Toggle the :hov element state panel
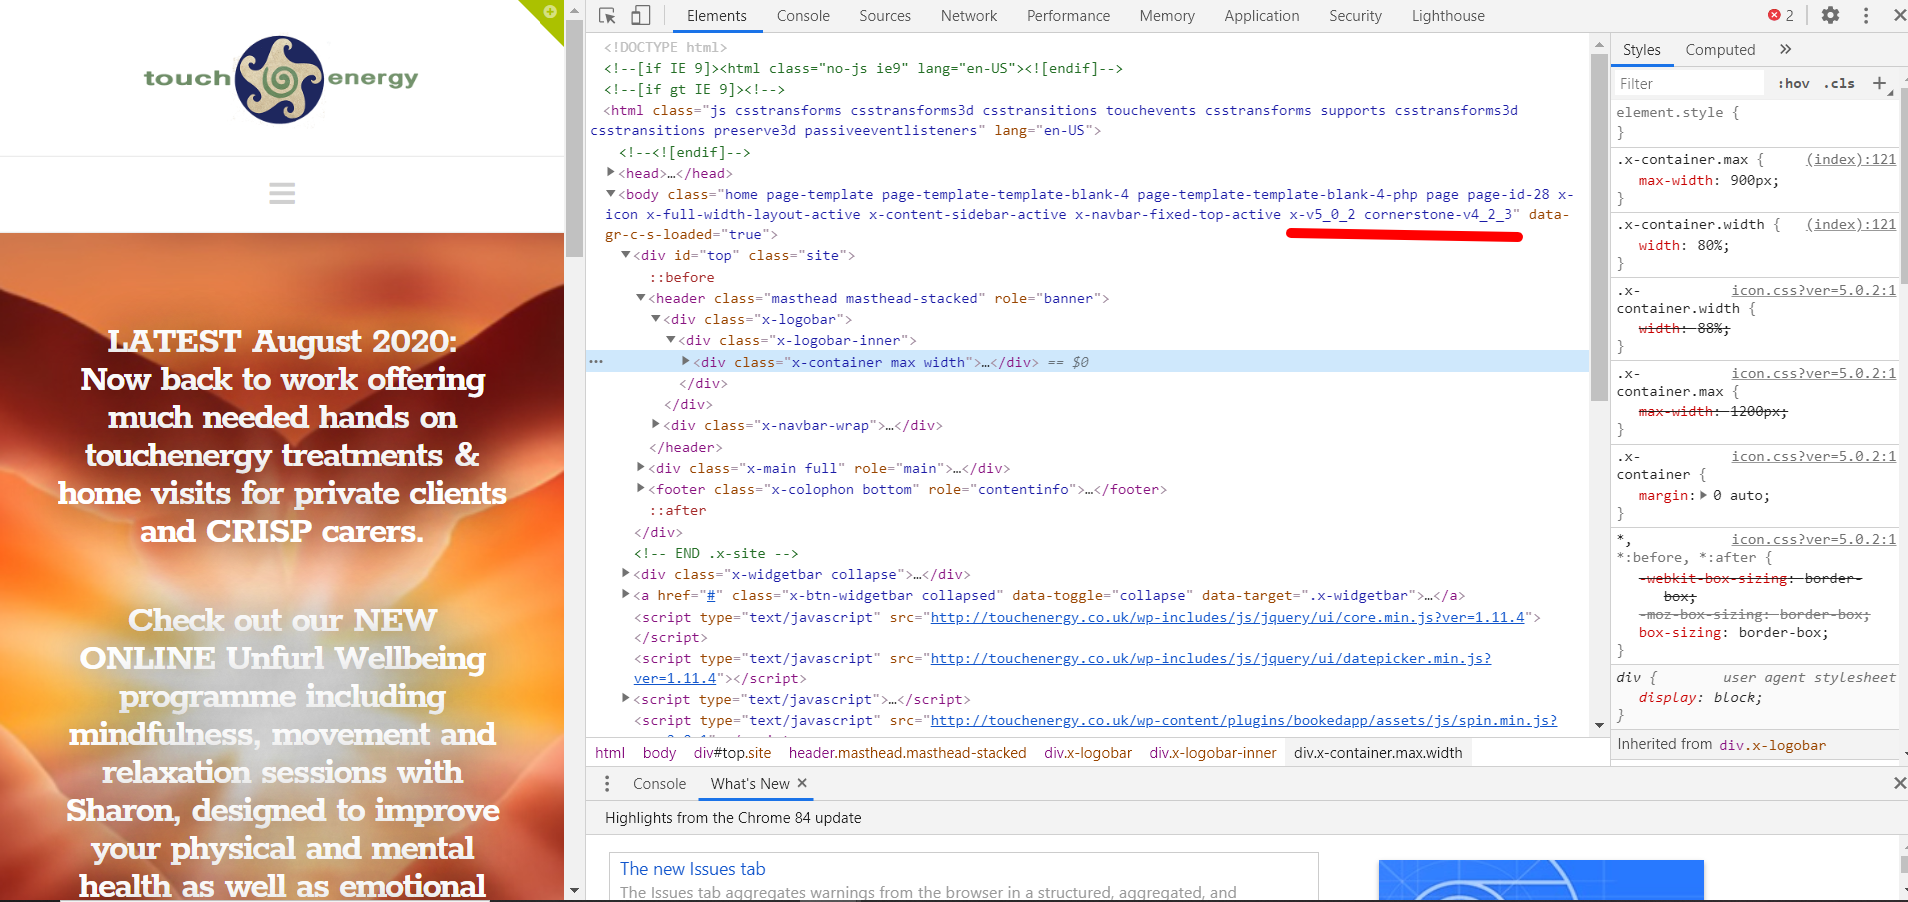 tap(1794, 84)
